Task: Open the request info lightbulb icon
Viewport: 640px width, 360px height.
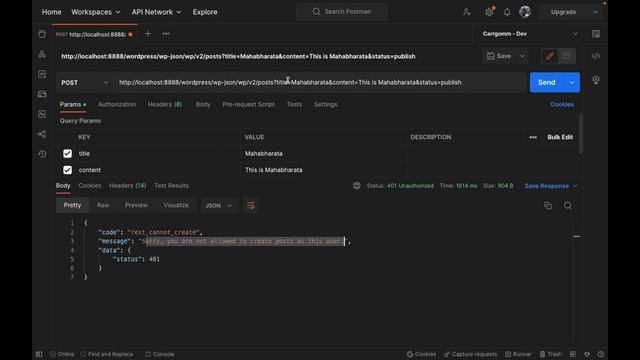Action: point(596,80)
